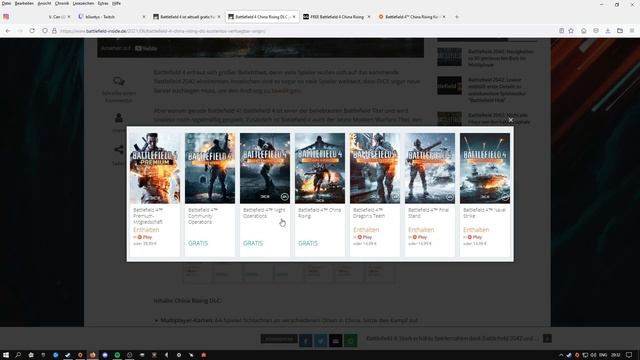The height and width of the screenshot is (360, 640).
Task: Open the Windows notification center
Action: point(629,355)
